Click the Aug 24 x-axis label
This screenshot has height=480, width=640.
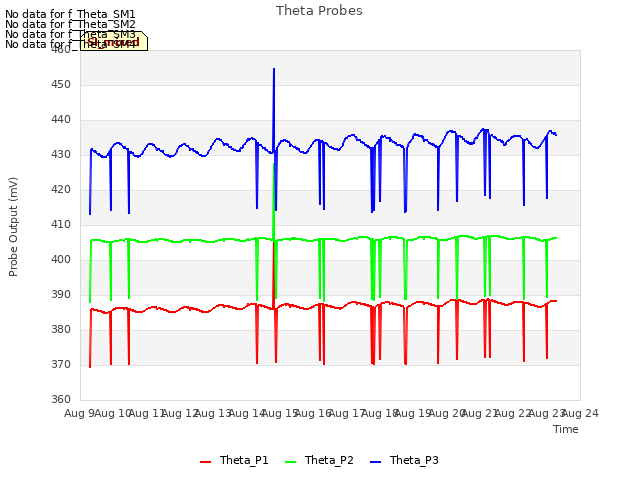click(580, 414)
